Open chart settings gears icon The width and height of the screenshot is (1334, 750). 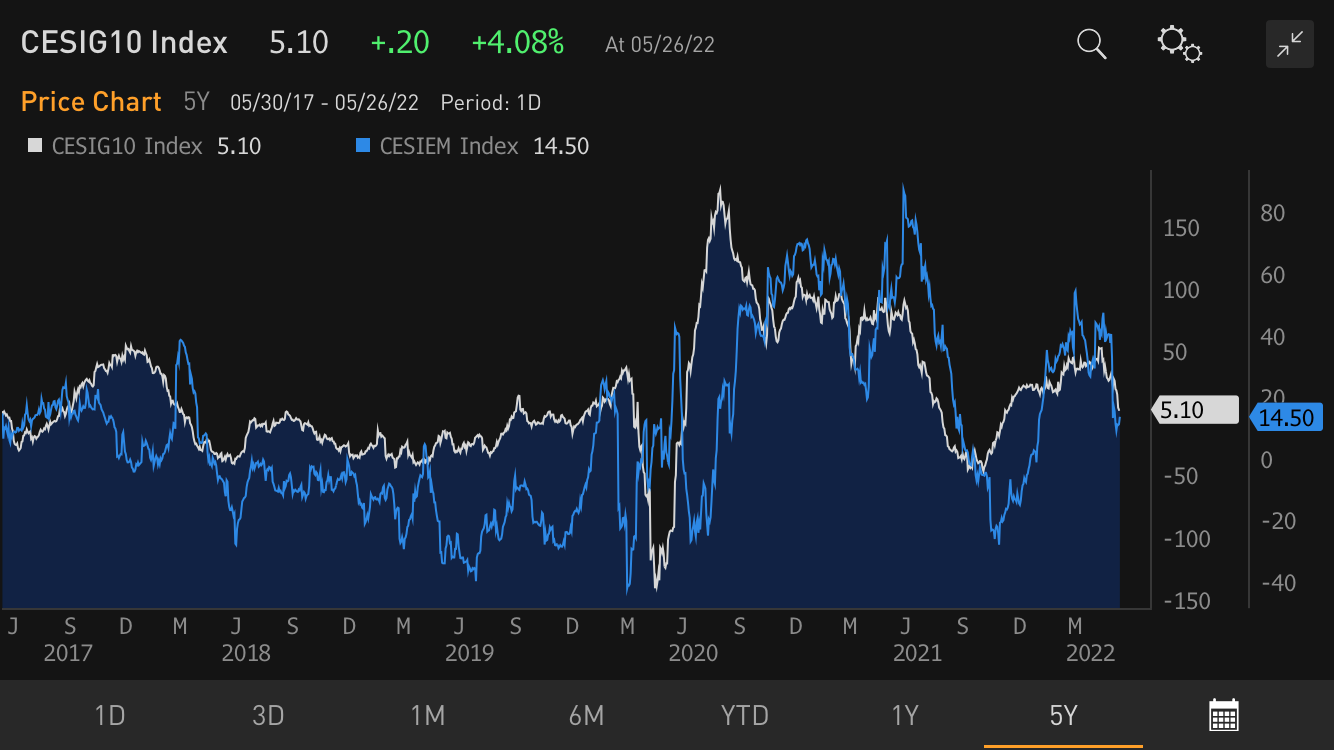pos(1179,44)
